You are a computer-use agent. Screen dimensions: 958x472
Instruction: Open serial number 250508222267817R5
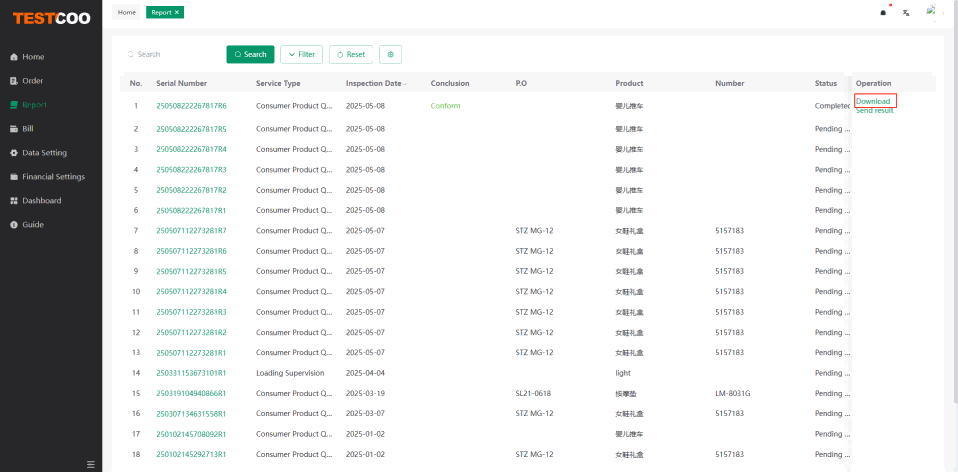[191, 129]
